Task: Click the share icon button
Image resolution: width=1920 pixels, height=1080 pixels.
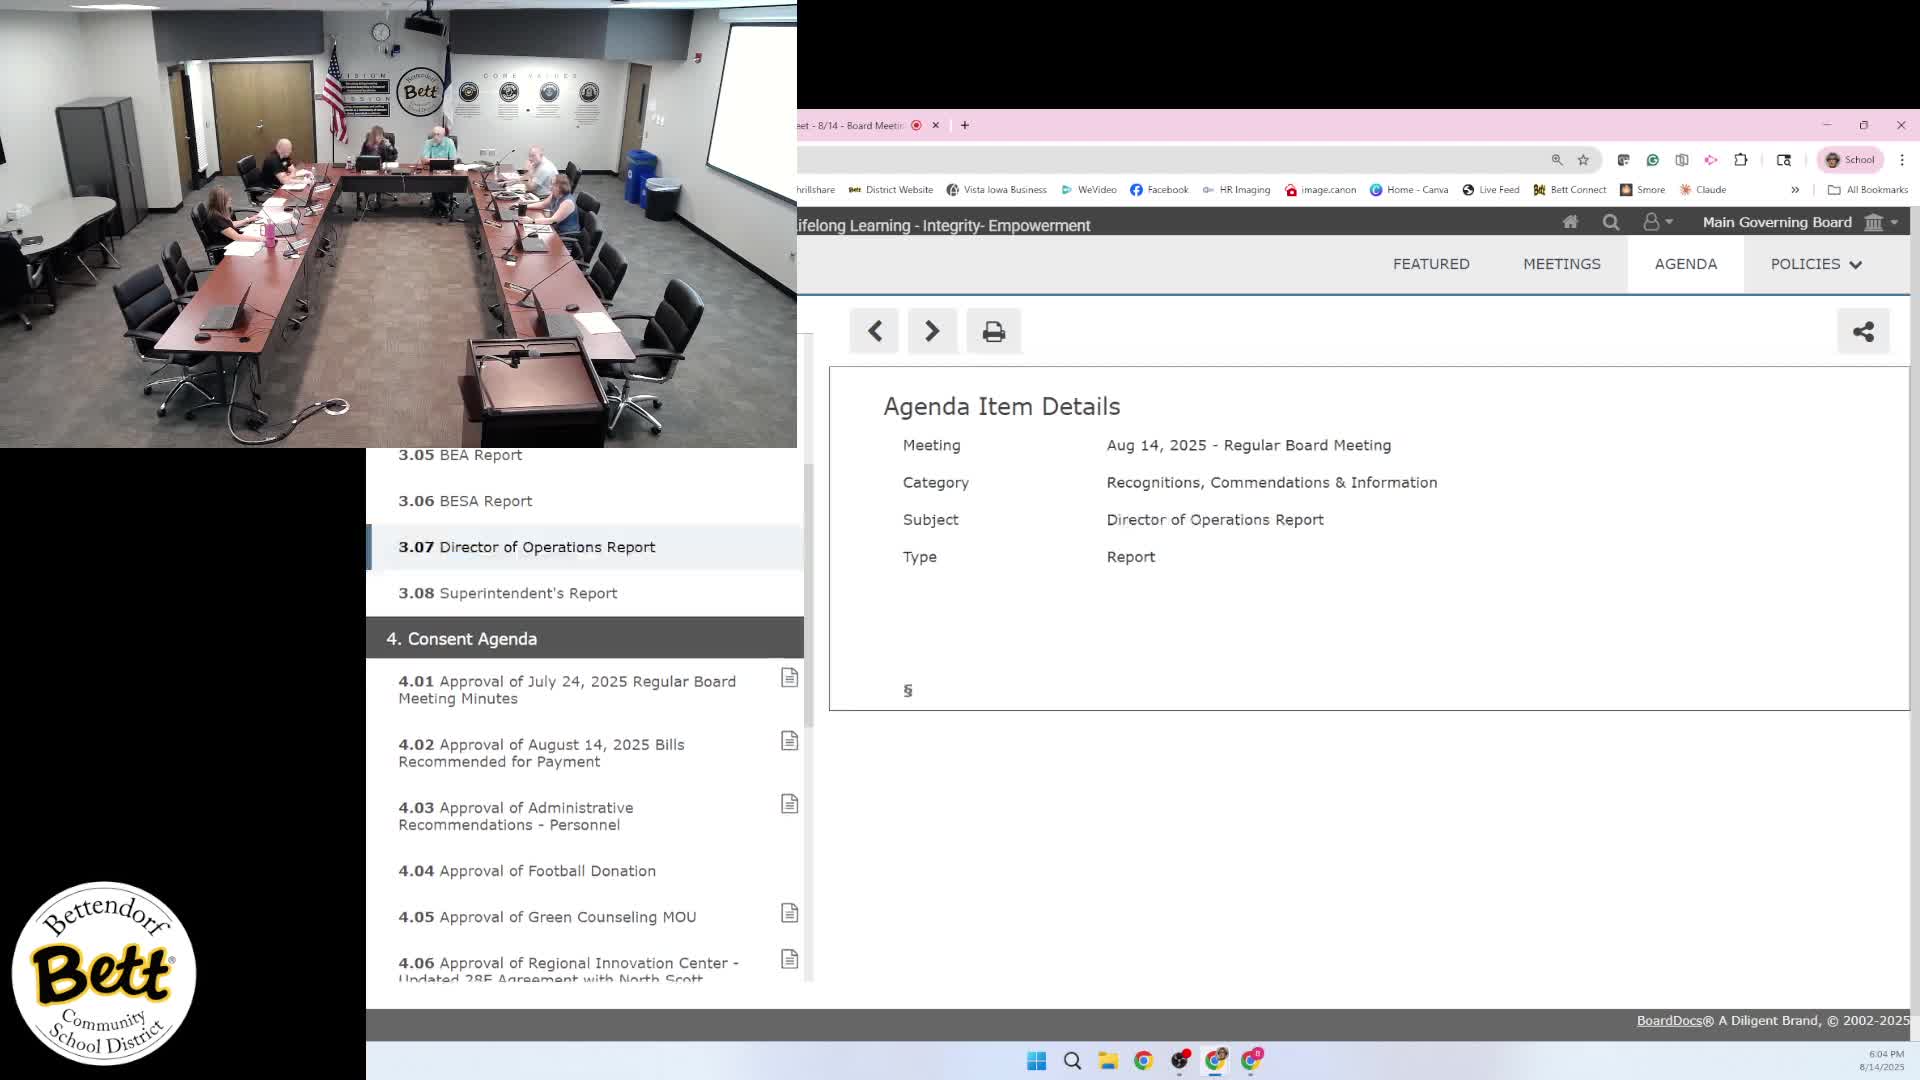Action: point(1862,332)
